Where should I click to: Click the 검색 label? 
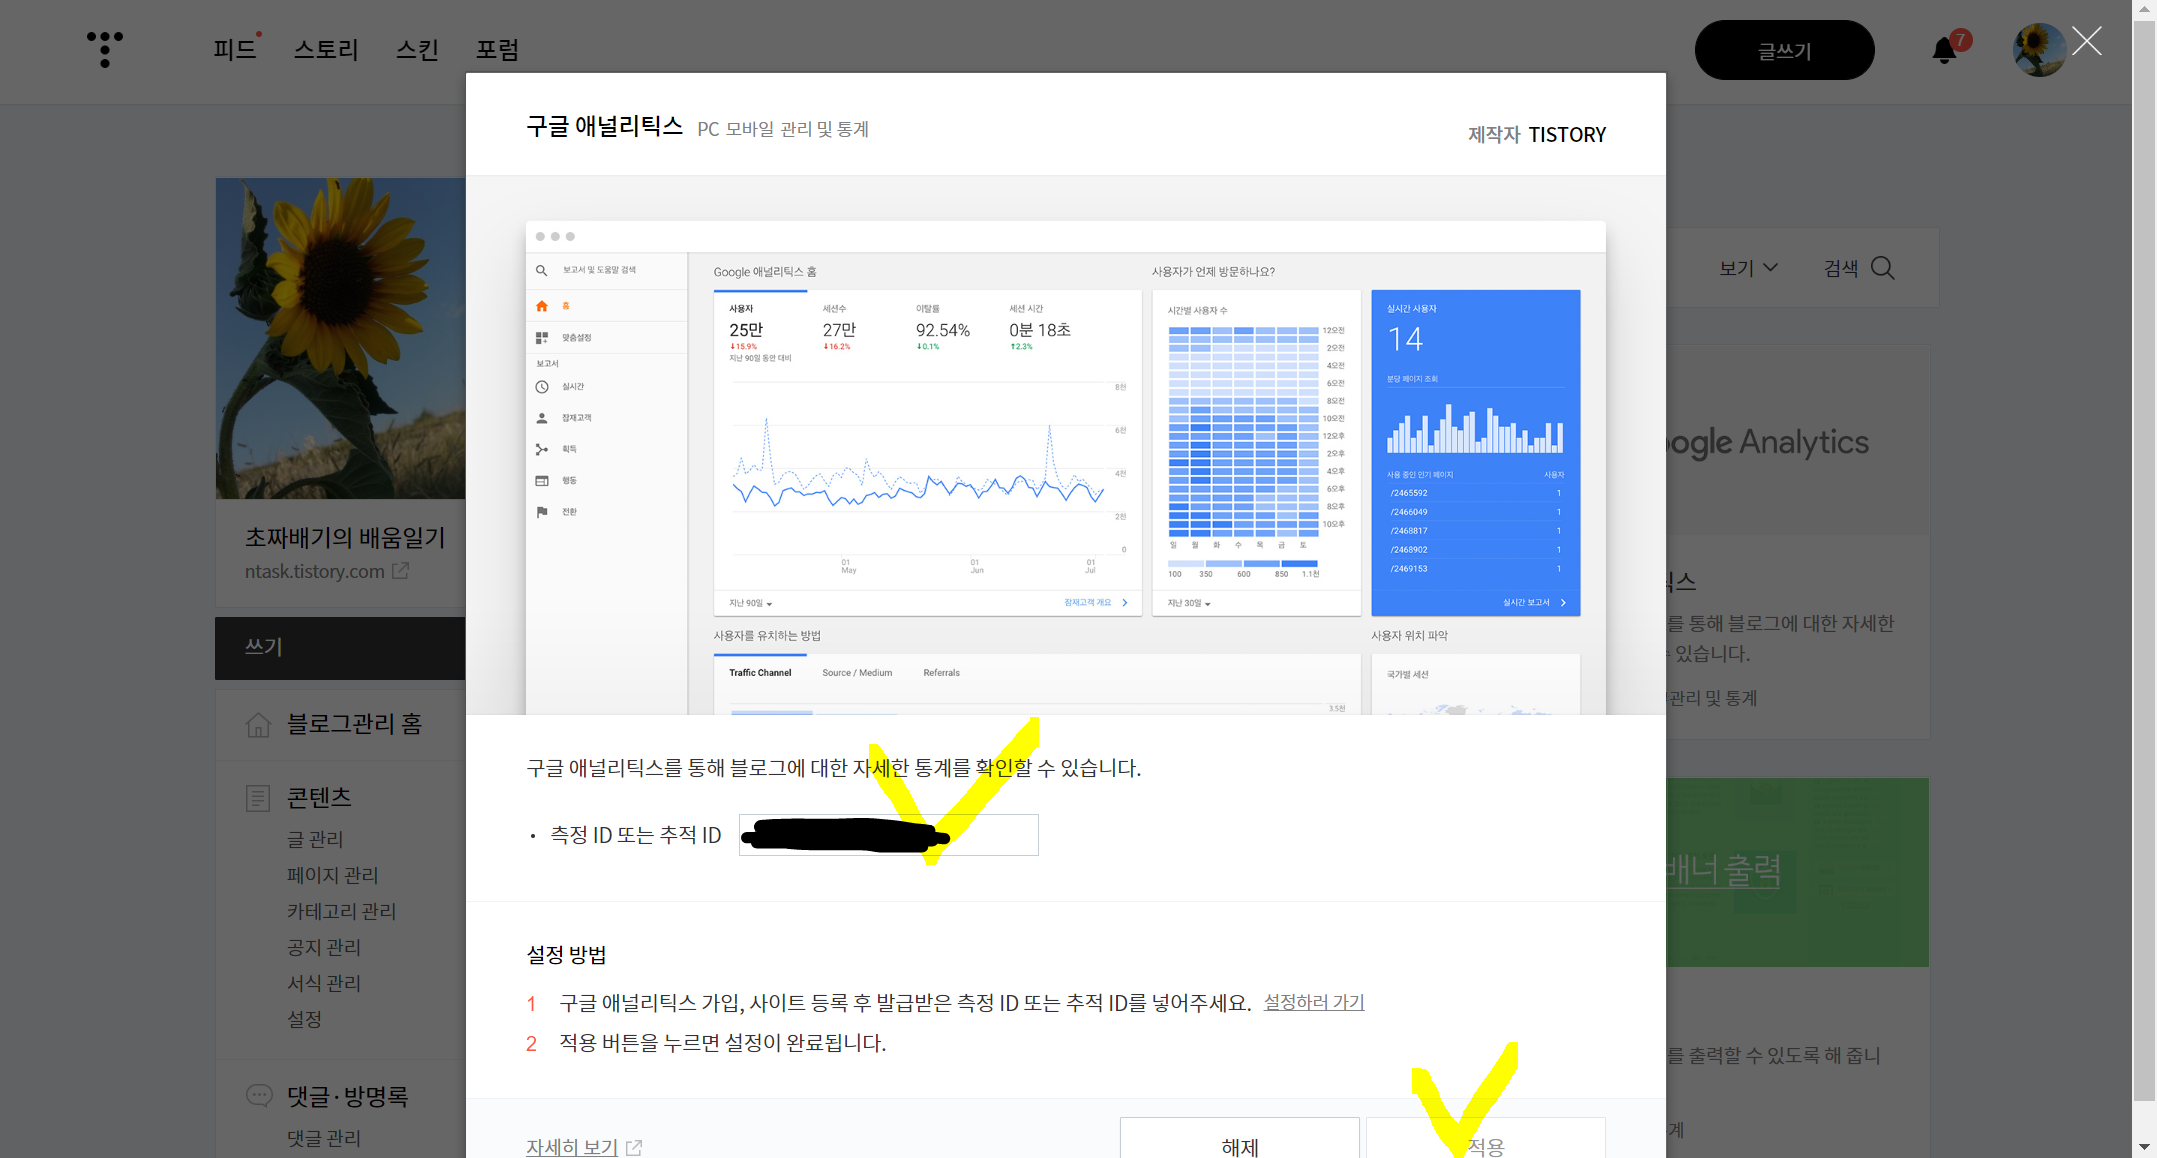(x=1841, y=268)
